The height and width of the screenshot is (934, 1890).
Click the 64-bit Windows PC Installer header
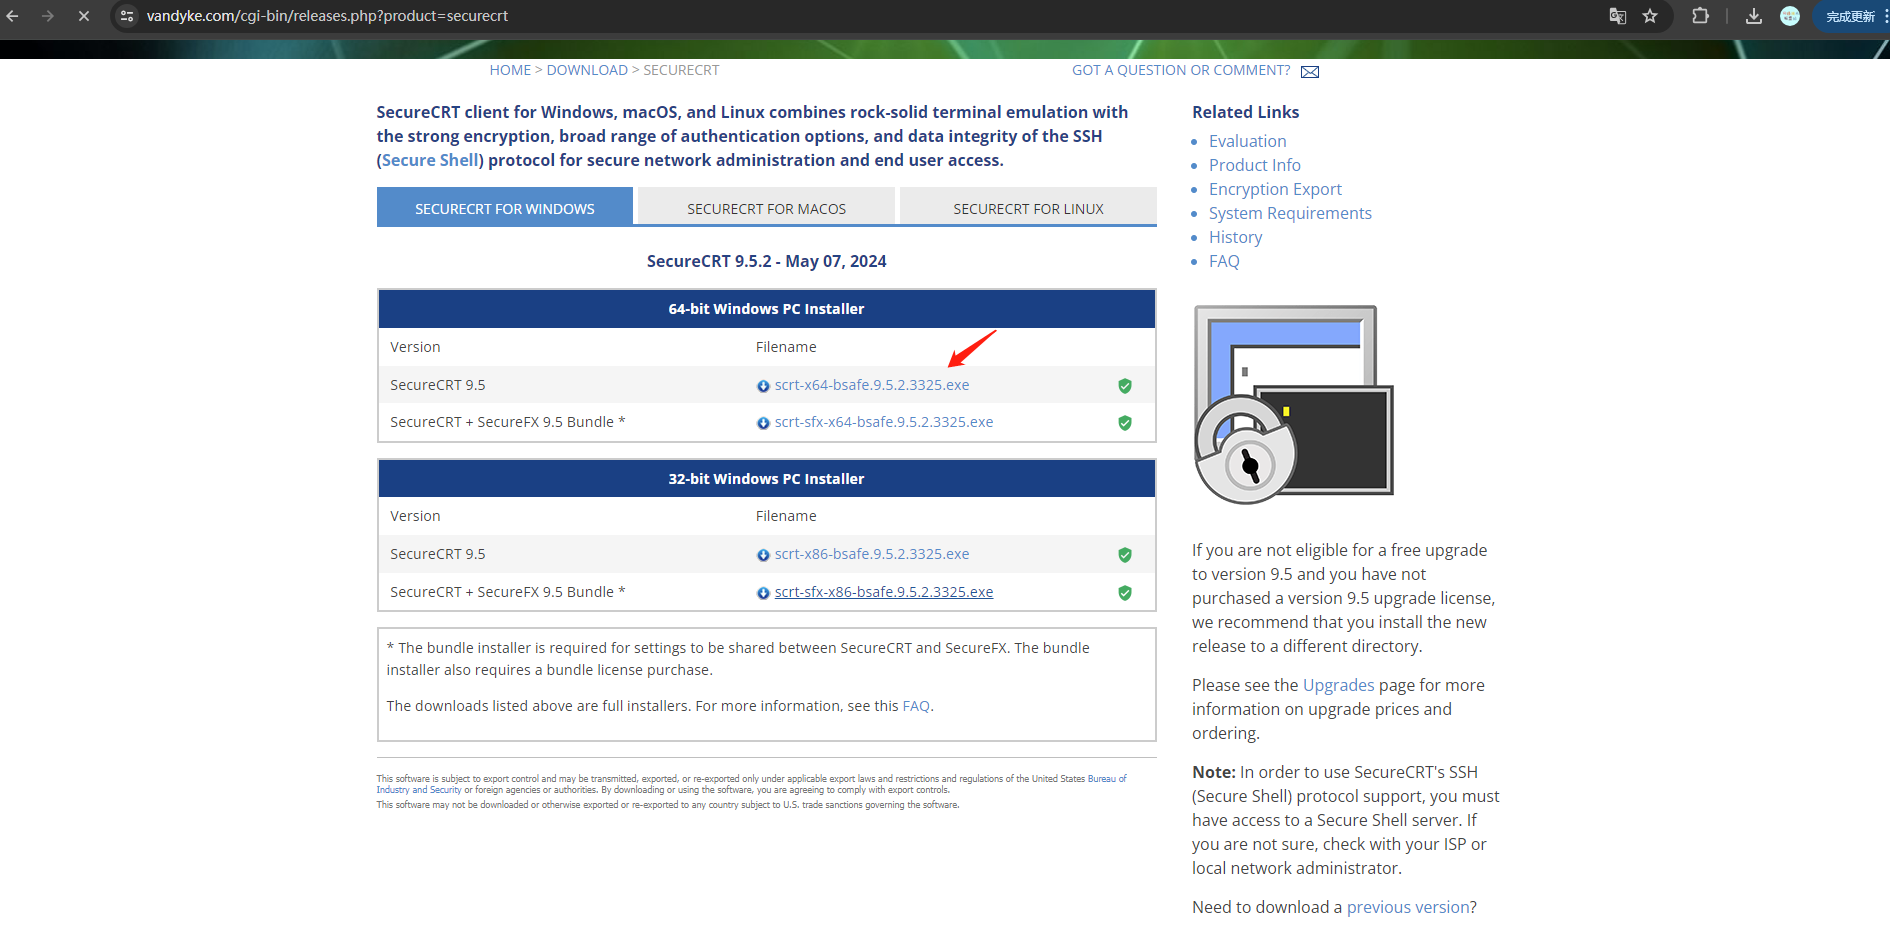[766, 309]
